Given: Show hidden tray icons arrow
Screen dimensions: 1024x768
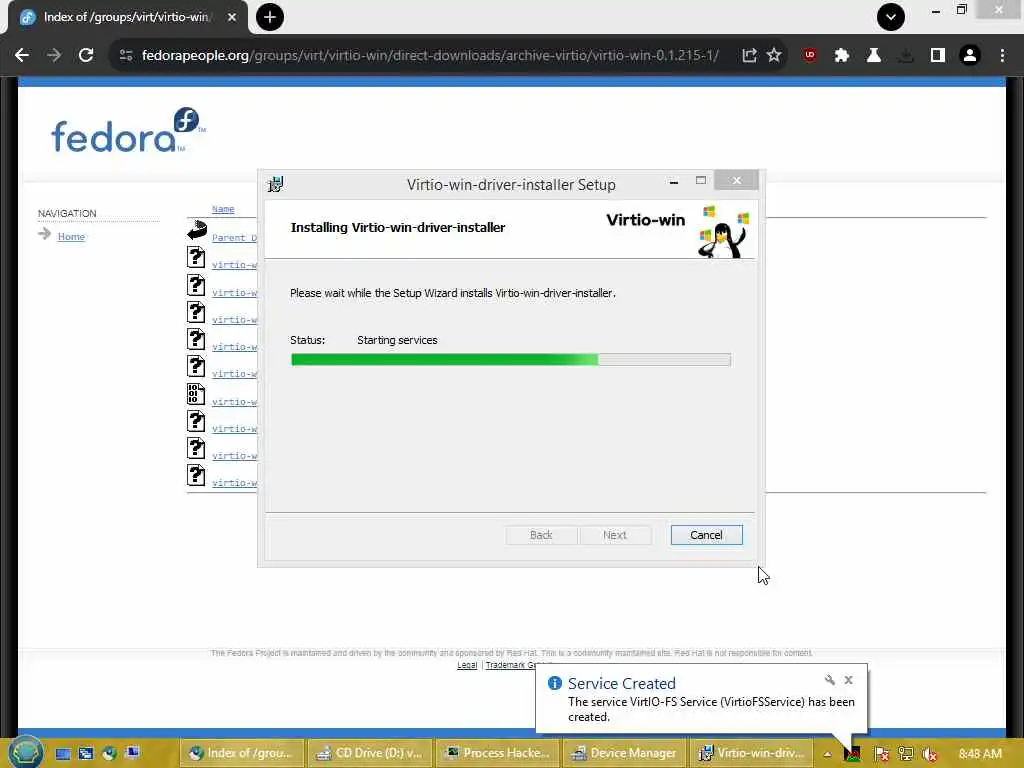Looking at the screenshot, I should tap(827, 754).
